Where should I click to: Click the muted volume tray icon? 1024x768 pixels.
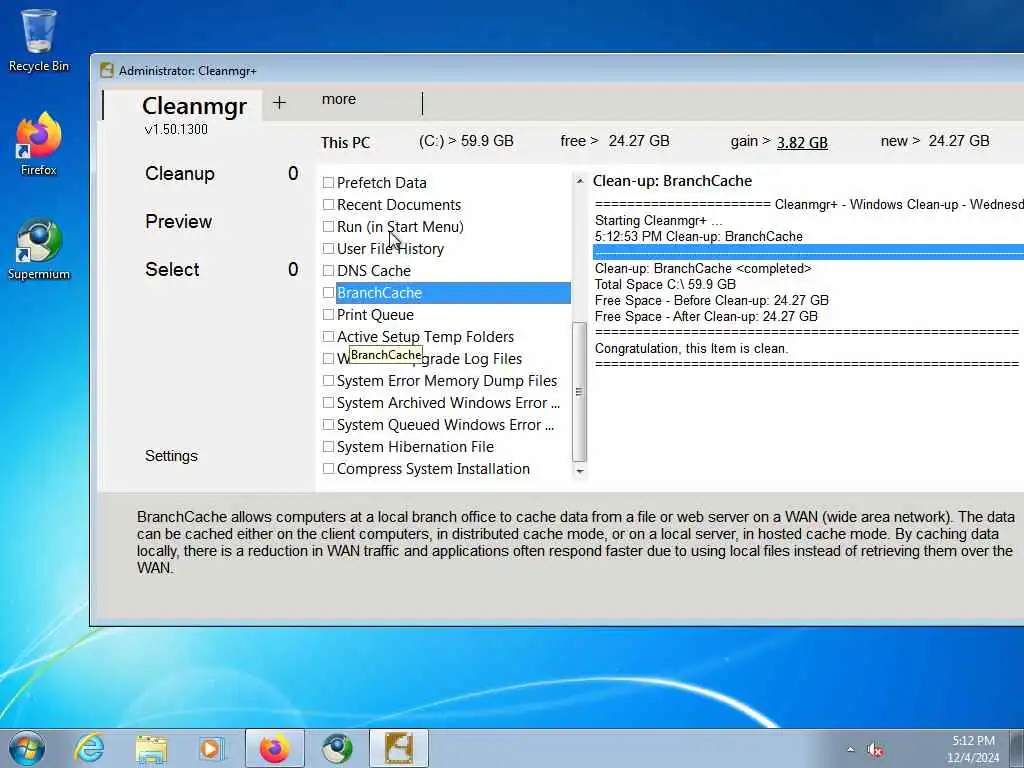875,750
